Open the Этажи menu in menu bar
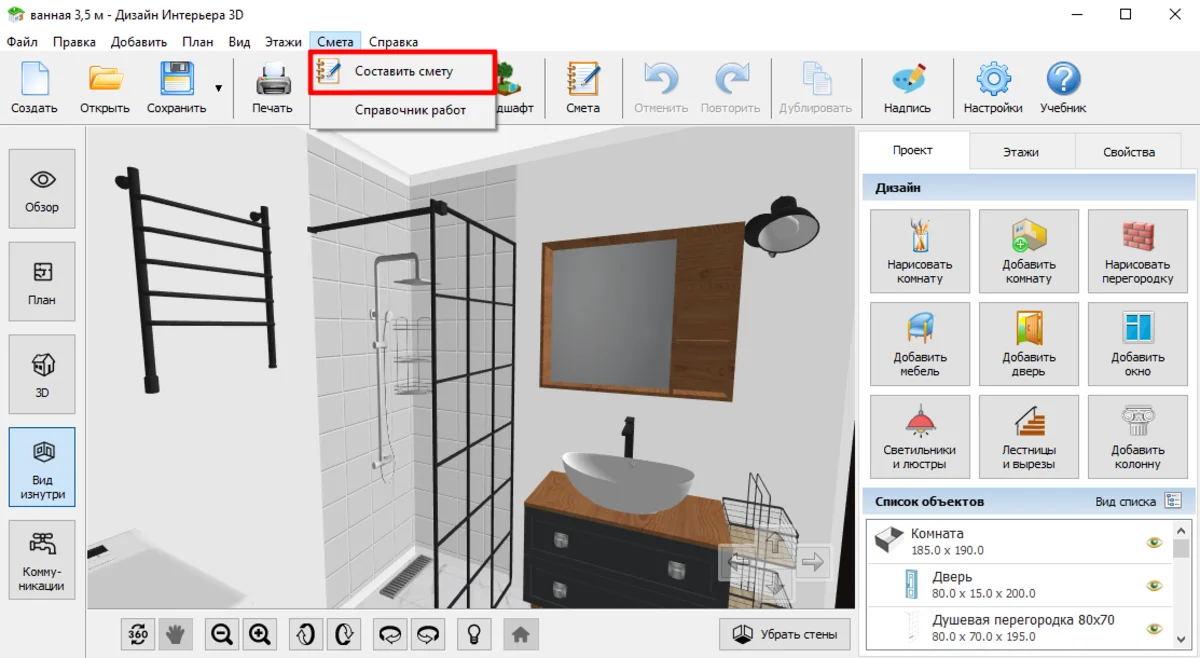1200x658 pixels. tap(283, 42)
